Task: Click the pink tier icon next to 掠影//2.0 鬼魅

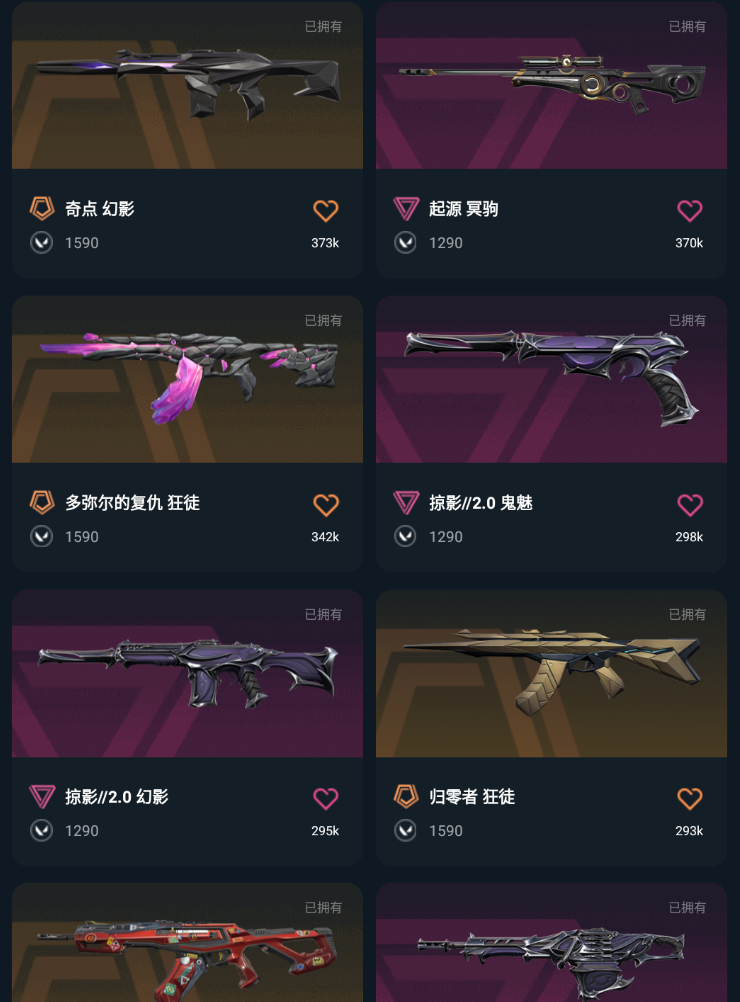Action: (x=406, y=502)
